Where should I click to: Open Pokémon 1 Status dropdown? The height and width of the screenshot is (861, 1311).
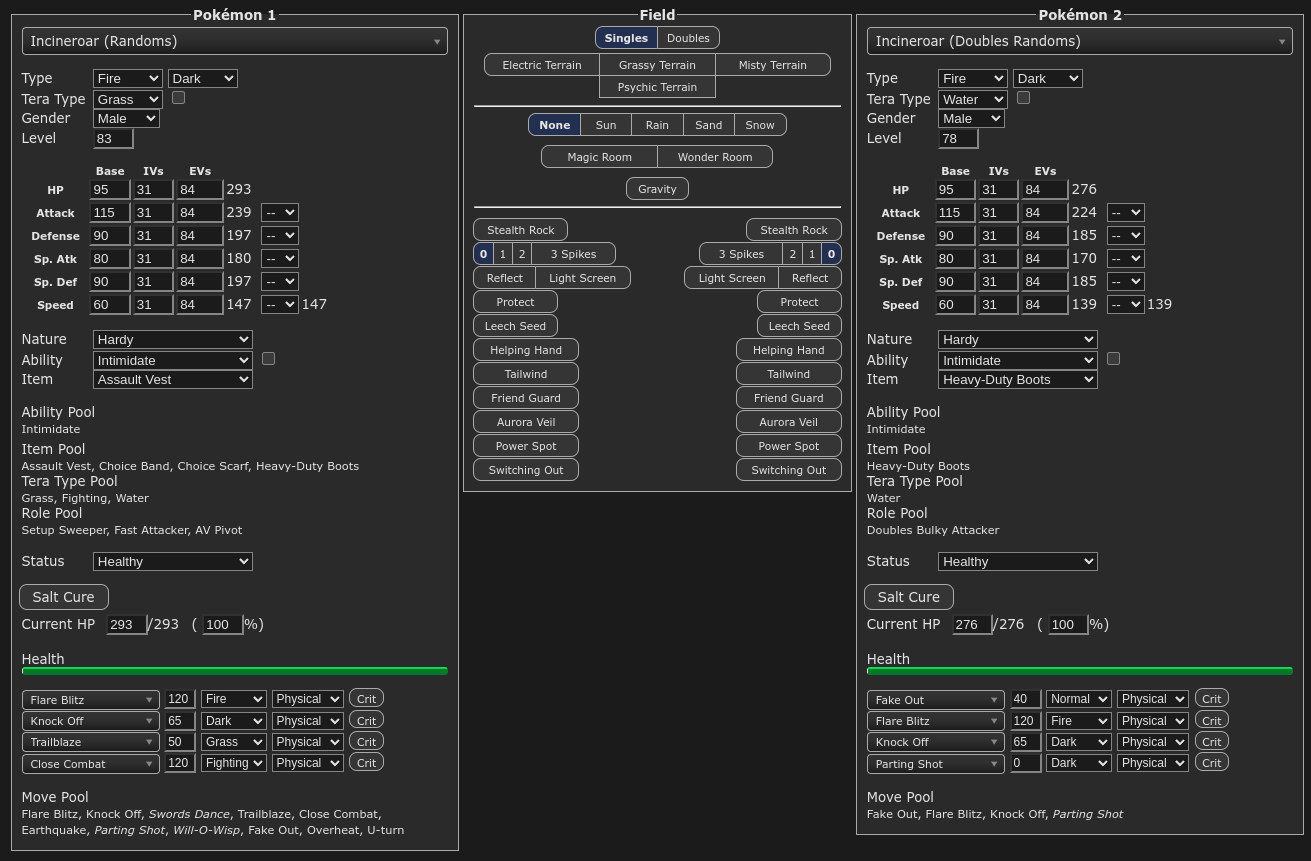[173, 561]
